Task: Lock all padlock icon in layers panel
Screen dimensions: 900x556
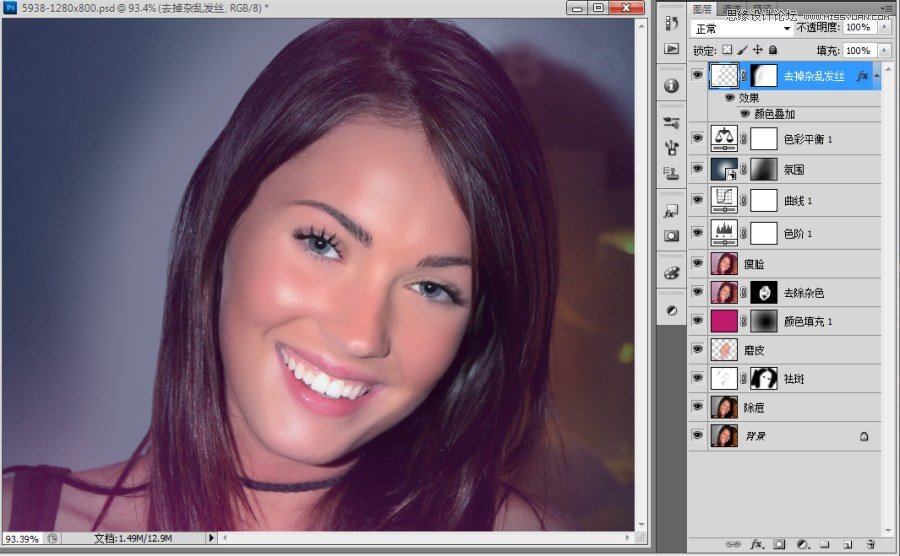Action: (773, 50)
